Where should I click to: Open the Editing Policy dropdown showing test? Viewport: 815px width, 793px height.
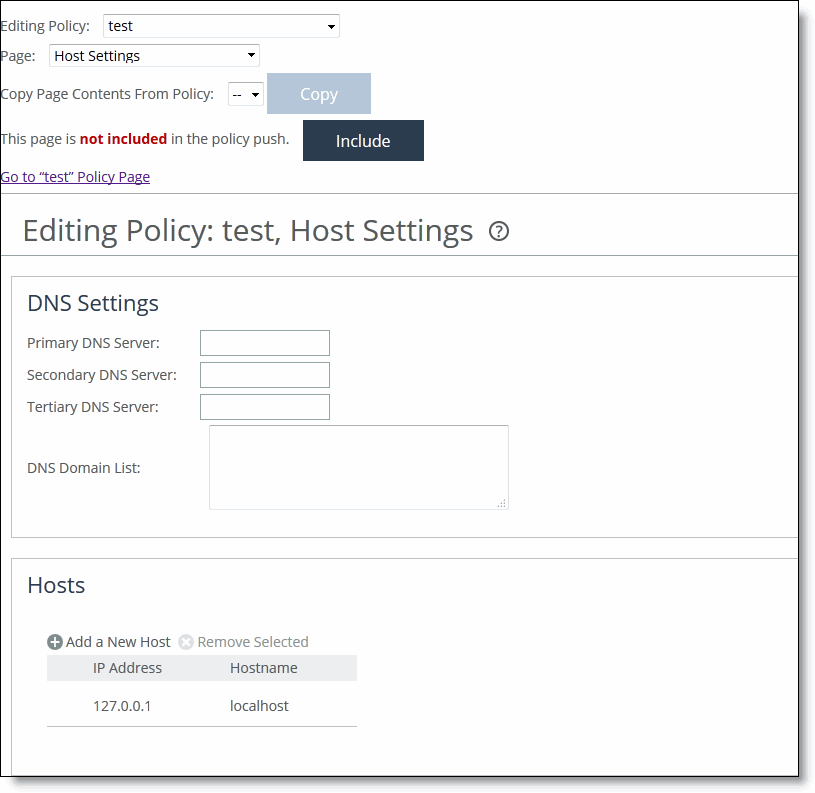click(221, 26)
